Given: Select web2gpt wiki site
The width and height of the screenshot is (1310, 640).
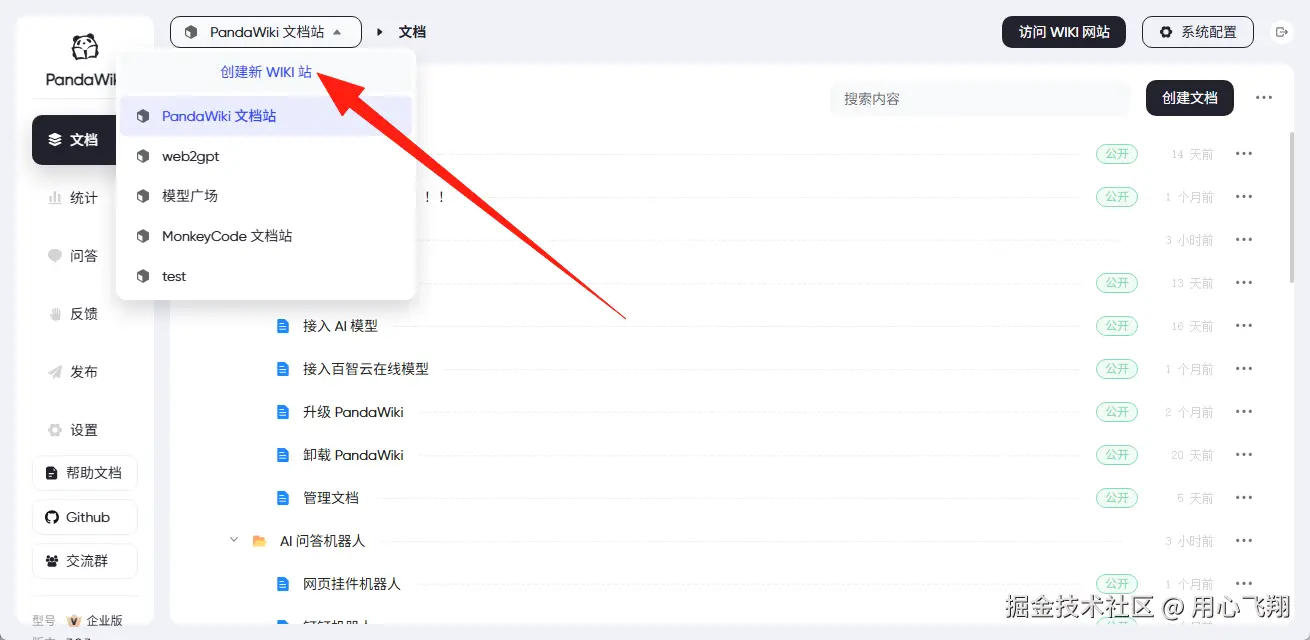Looking at the screenshot, I should (x=266, y=156).
